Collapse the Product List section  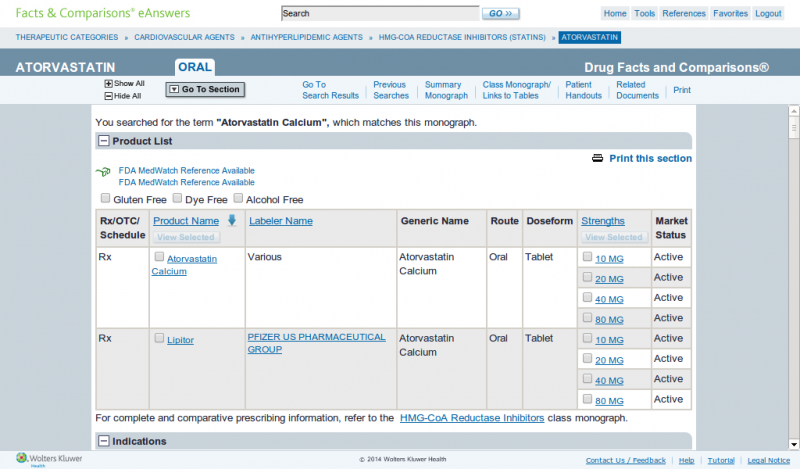point(104,141)
